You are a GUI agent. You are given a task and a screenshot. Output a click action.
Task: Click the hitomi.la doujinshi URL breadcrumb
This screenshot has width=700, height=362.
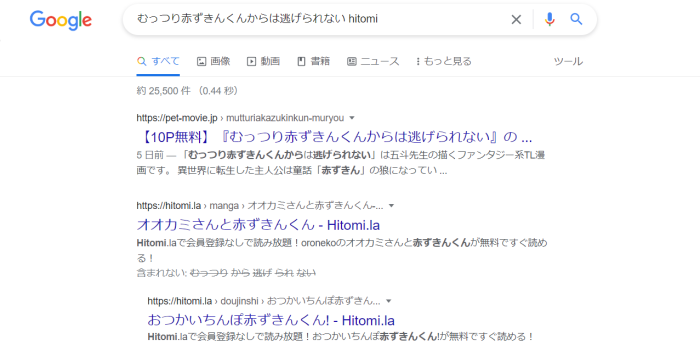tap(264, 301)
